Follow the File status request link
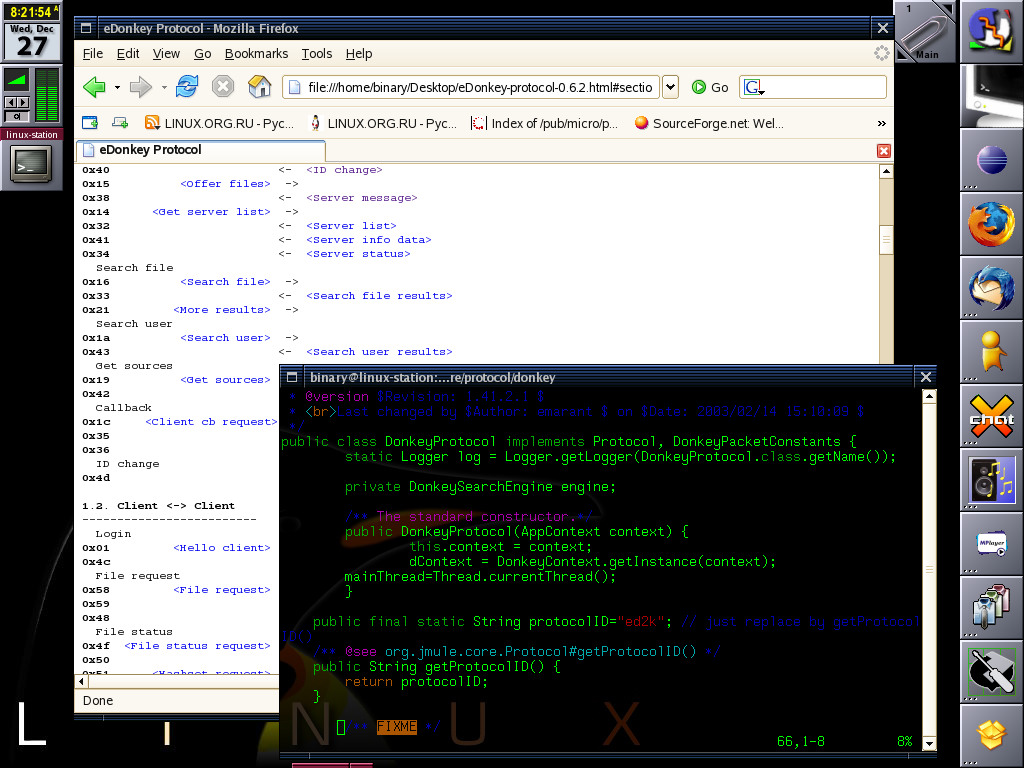The width and height of the screenshot is (1024, 768). click(x=197, y=646)
